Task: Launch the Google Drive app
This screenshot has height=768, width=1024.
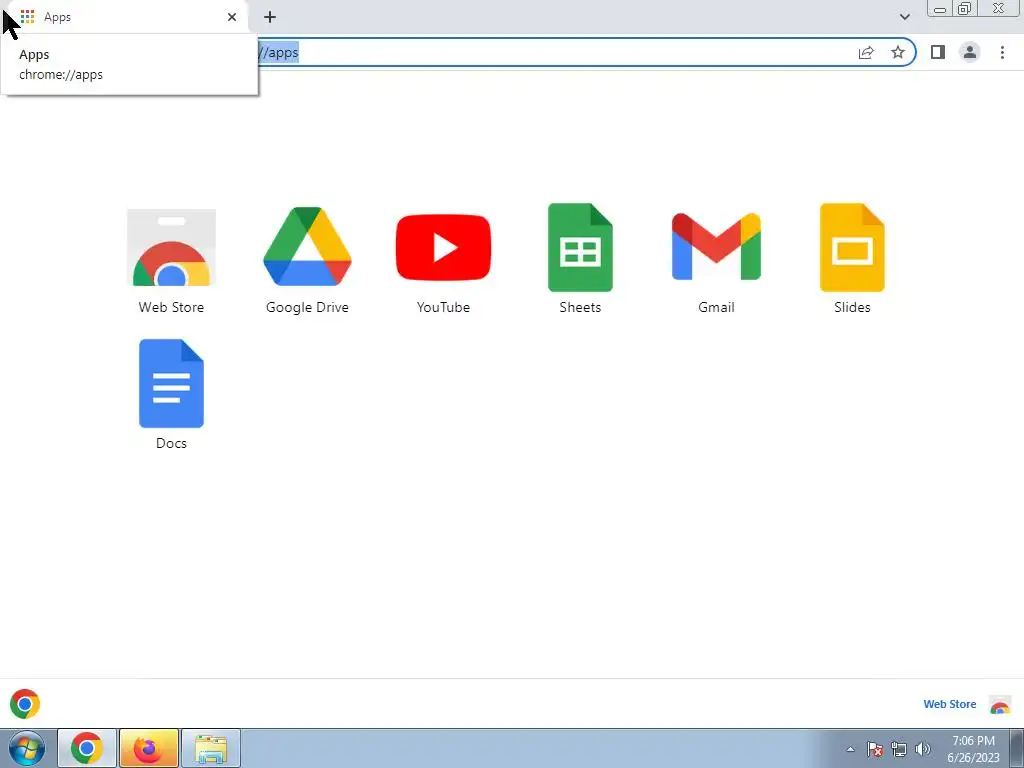Action: [x=307, y=247]
